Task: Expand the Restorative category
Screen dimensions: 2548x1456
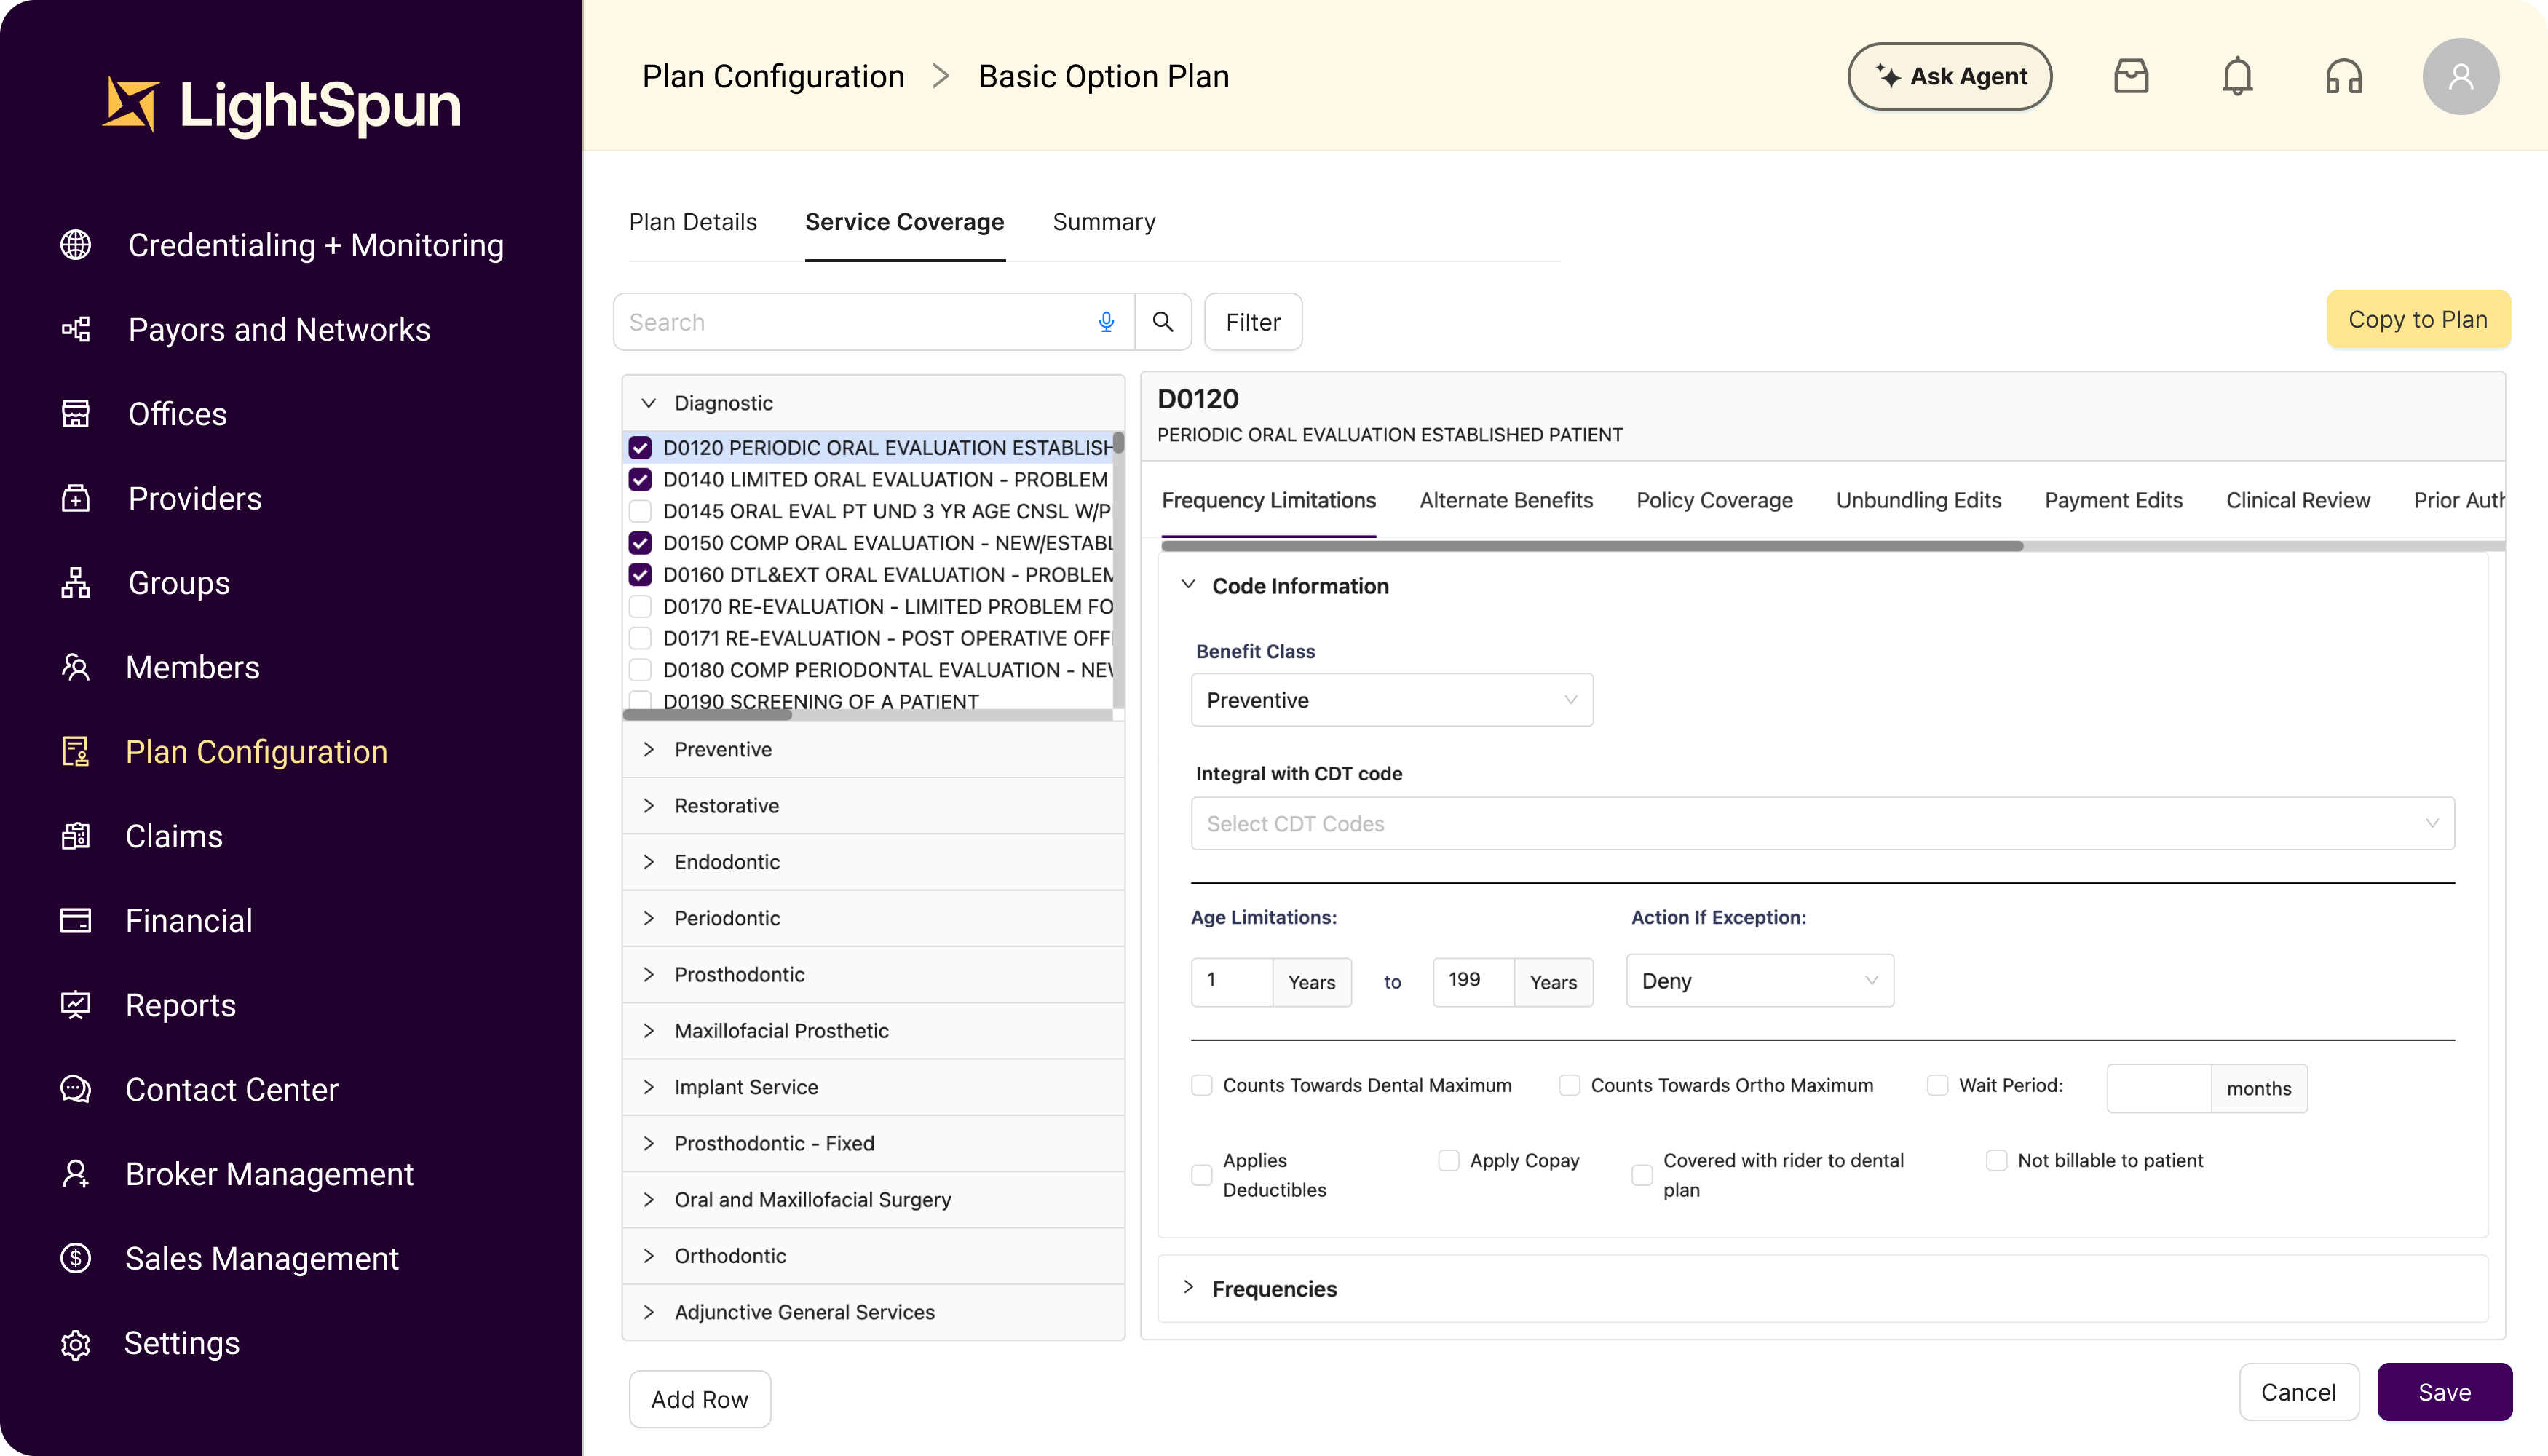Action: point(872,806)
